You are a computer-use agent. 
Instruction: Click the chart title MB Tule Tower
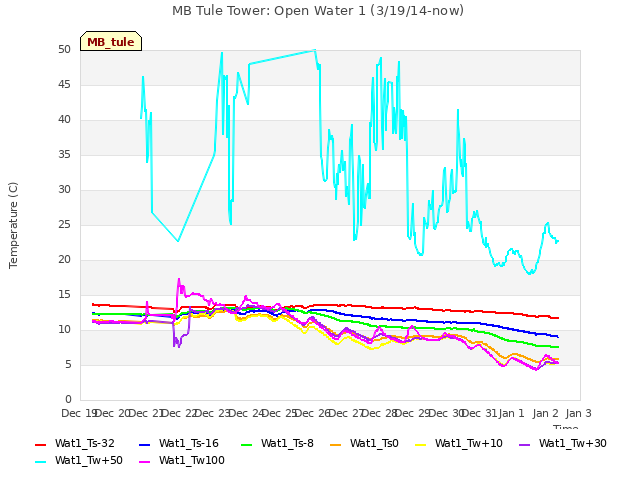click(x=318, y=11)
